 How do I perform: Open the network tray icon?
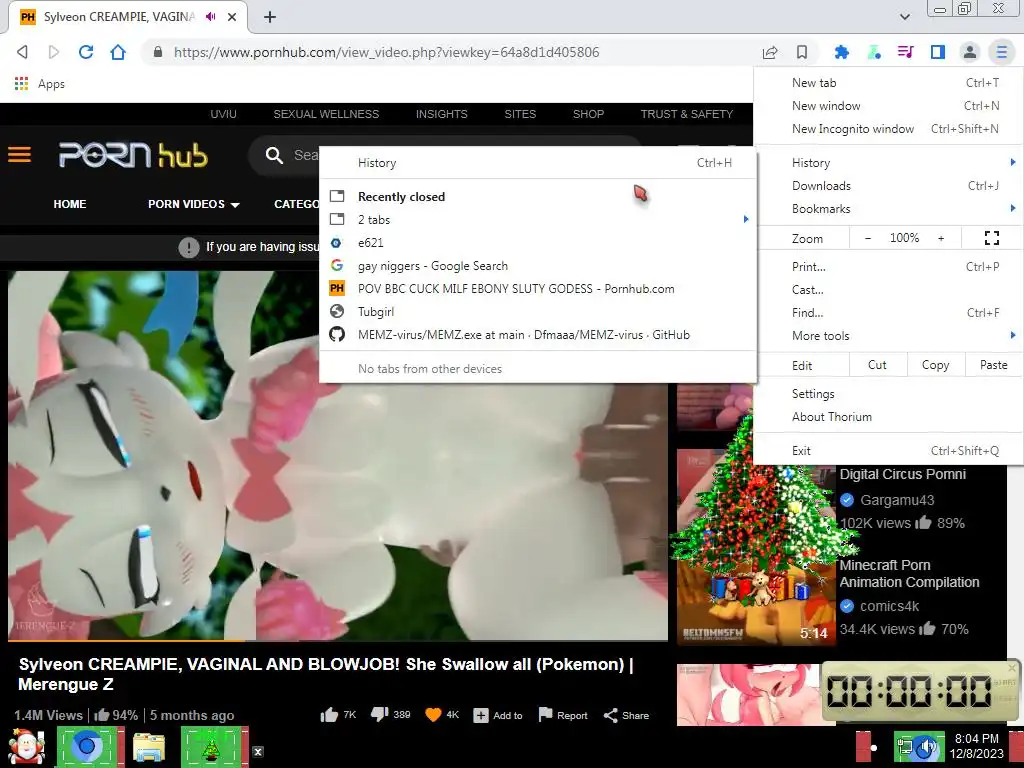[x=904, y=748]
